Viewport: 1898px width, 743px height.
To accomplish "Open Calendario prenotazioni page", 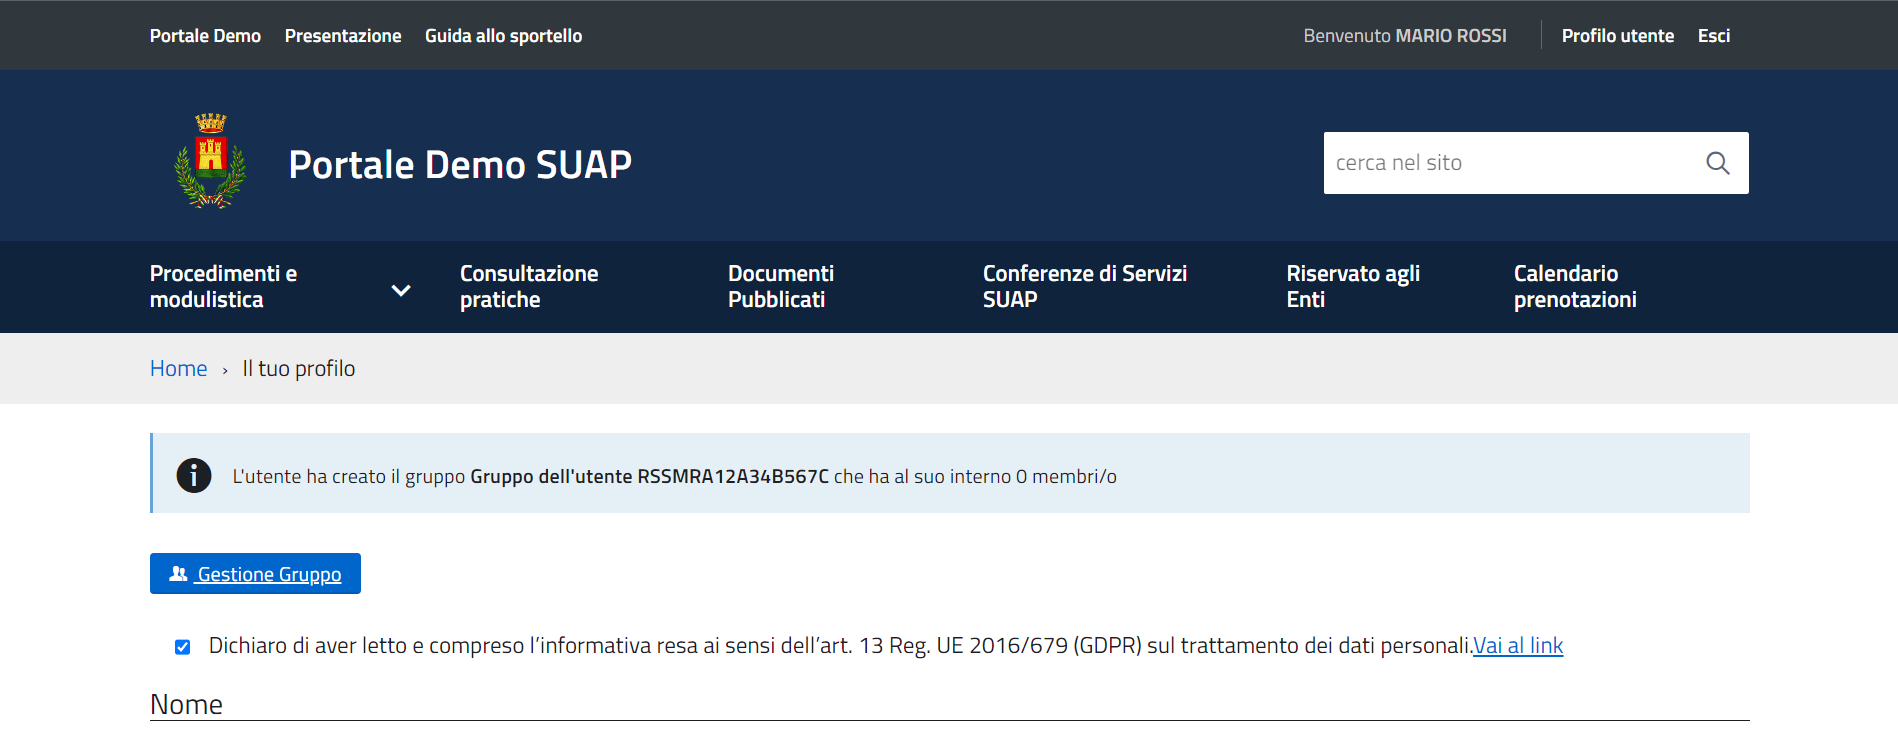I will (x=1574, y=287).
